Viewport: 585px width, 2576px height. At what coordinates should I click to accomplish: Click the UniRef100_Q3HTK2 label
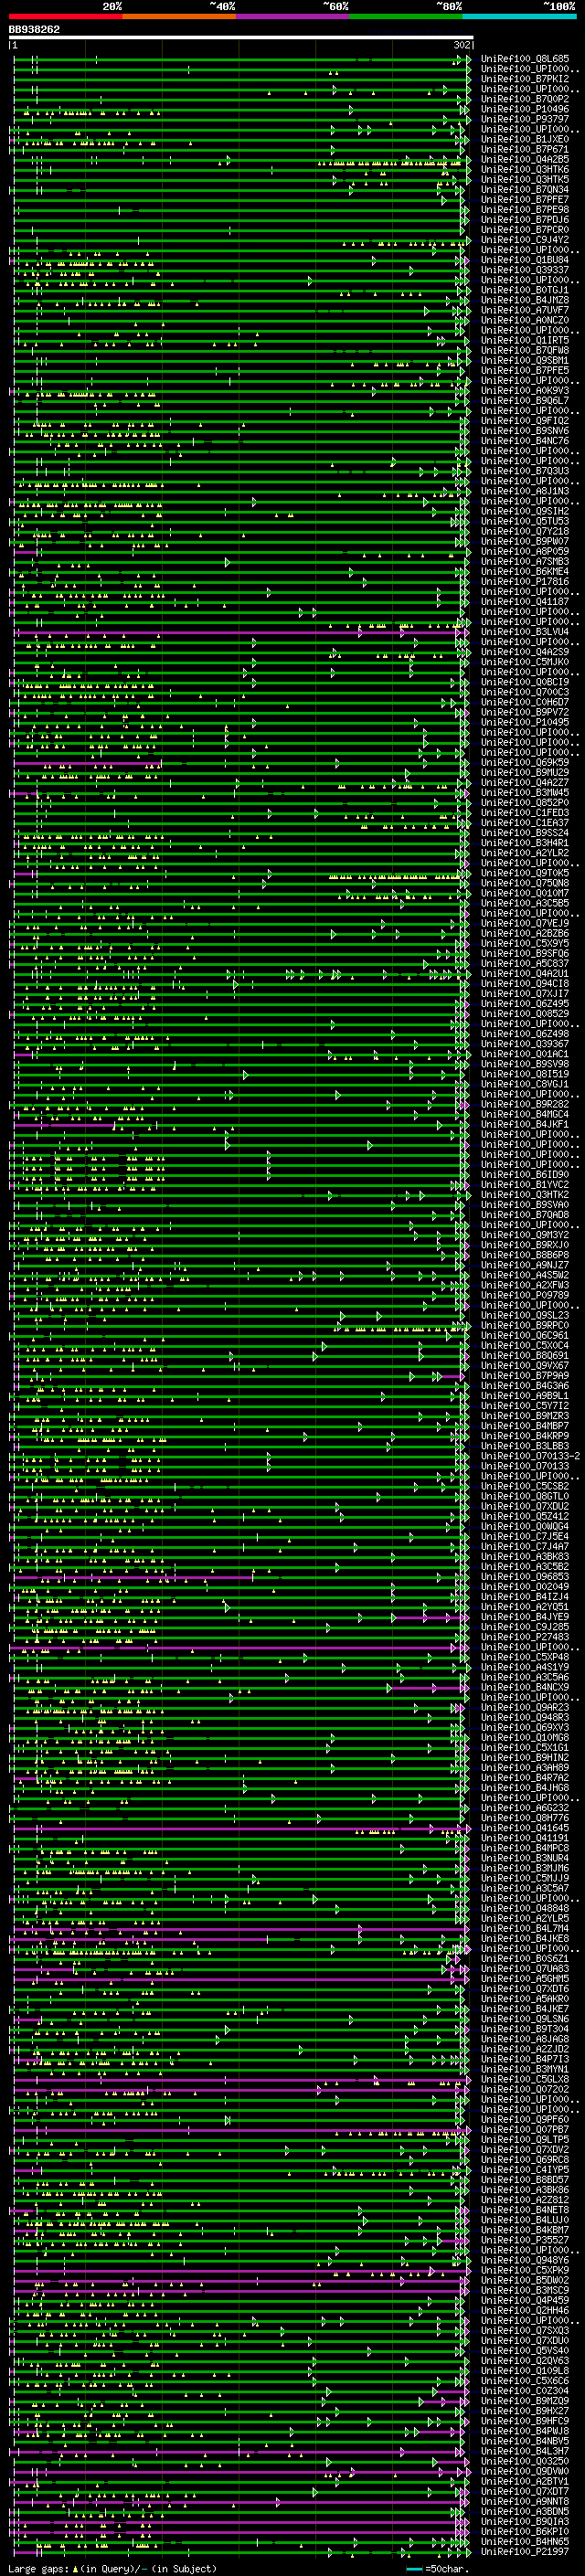pos(525,1195)
